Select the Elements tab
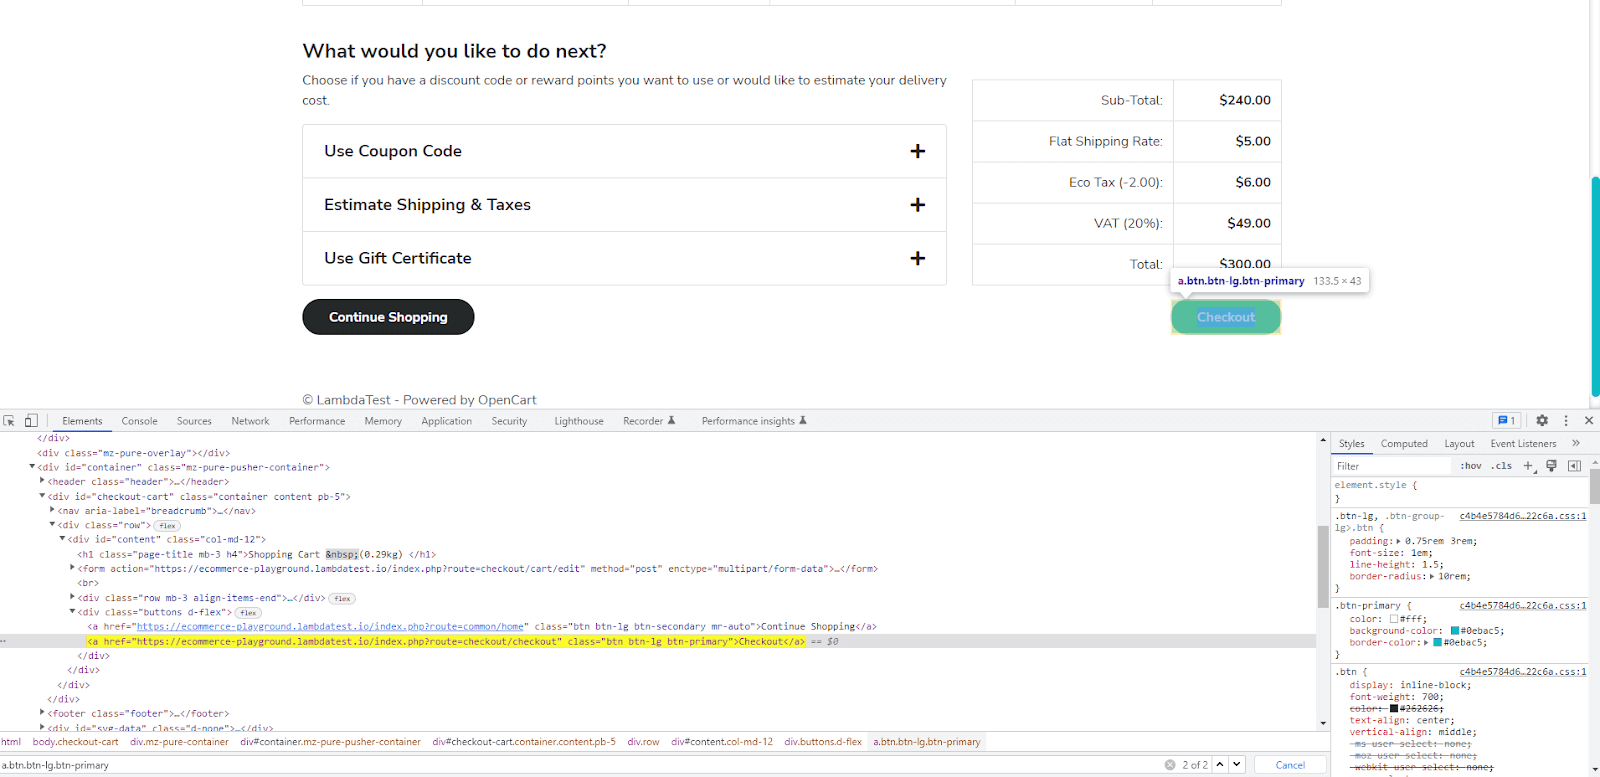The height and width of the screenshot is (777, 1600). pos(82,421)
